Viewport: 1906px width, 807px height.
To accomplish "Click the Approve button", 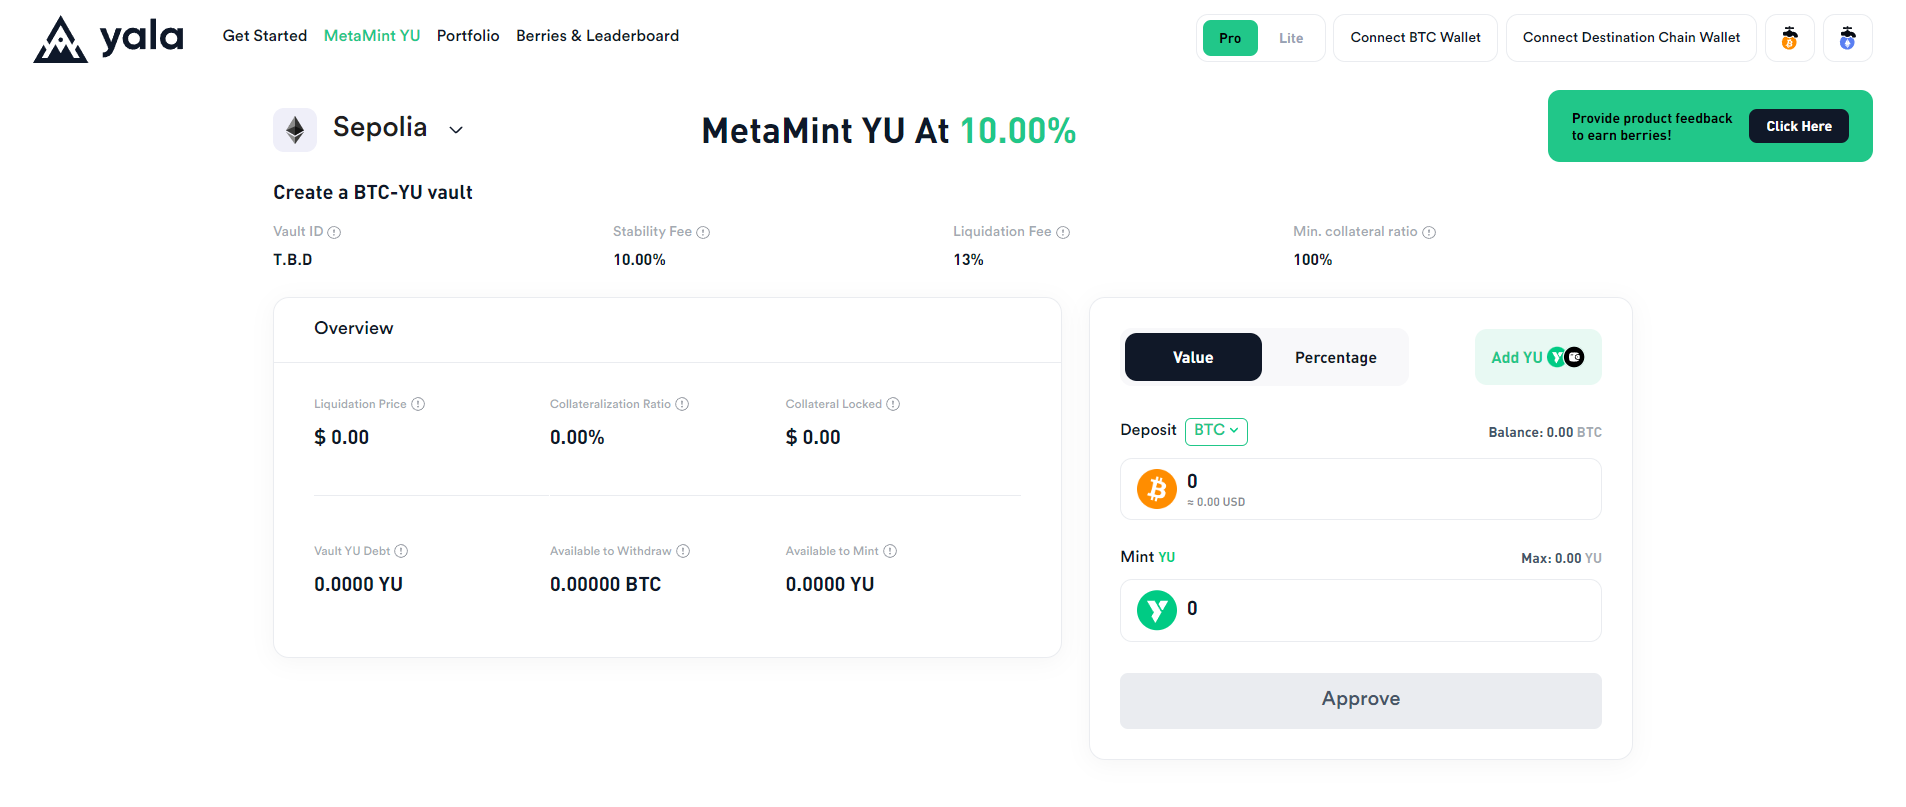I will point(1360,700).
